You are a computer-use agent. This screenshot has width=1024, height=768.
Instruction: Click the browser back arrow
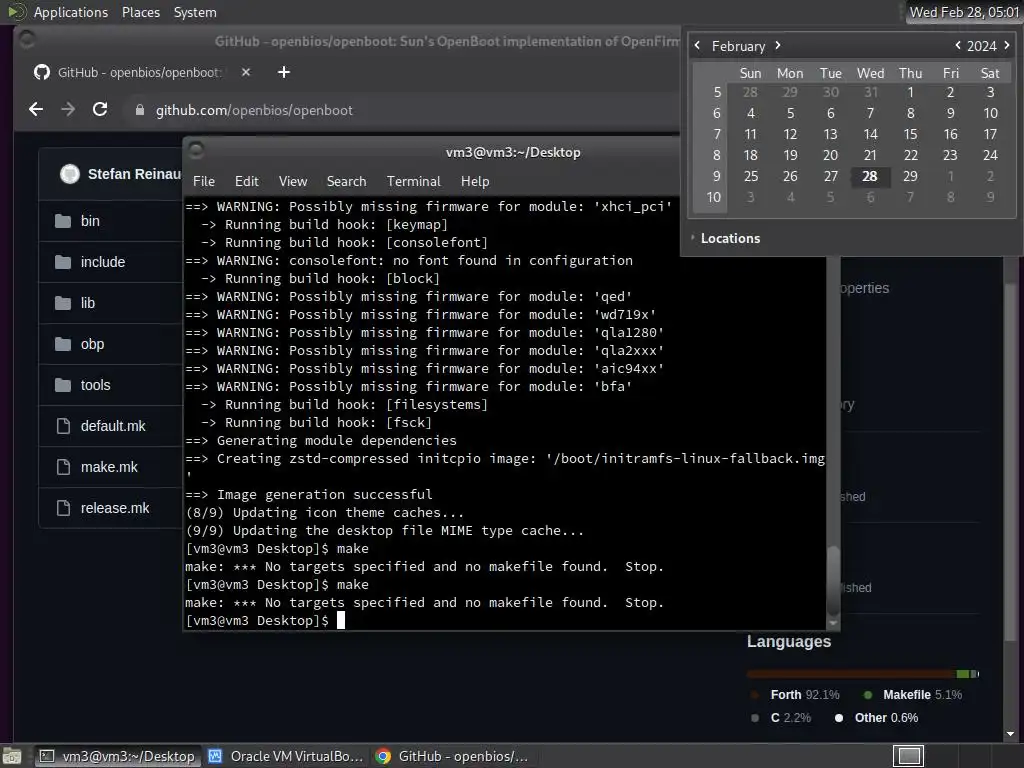(x=37, y=110)
